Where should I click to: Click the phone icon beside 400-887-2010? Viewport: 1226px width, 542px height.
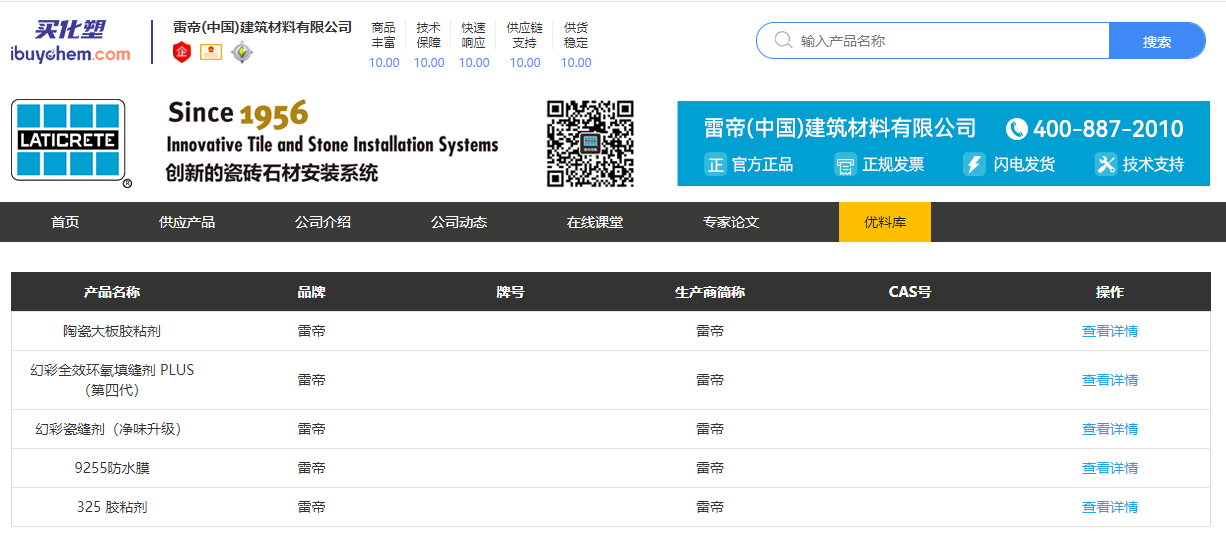1016,129
